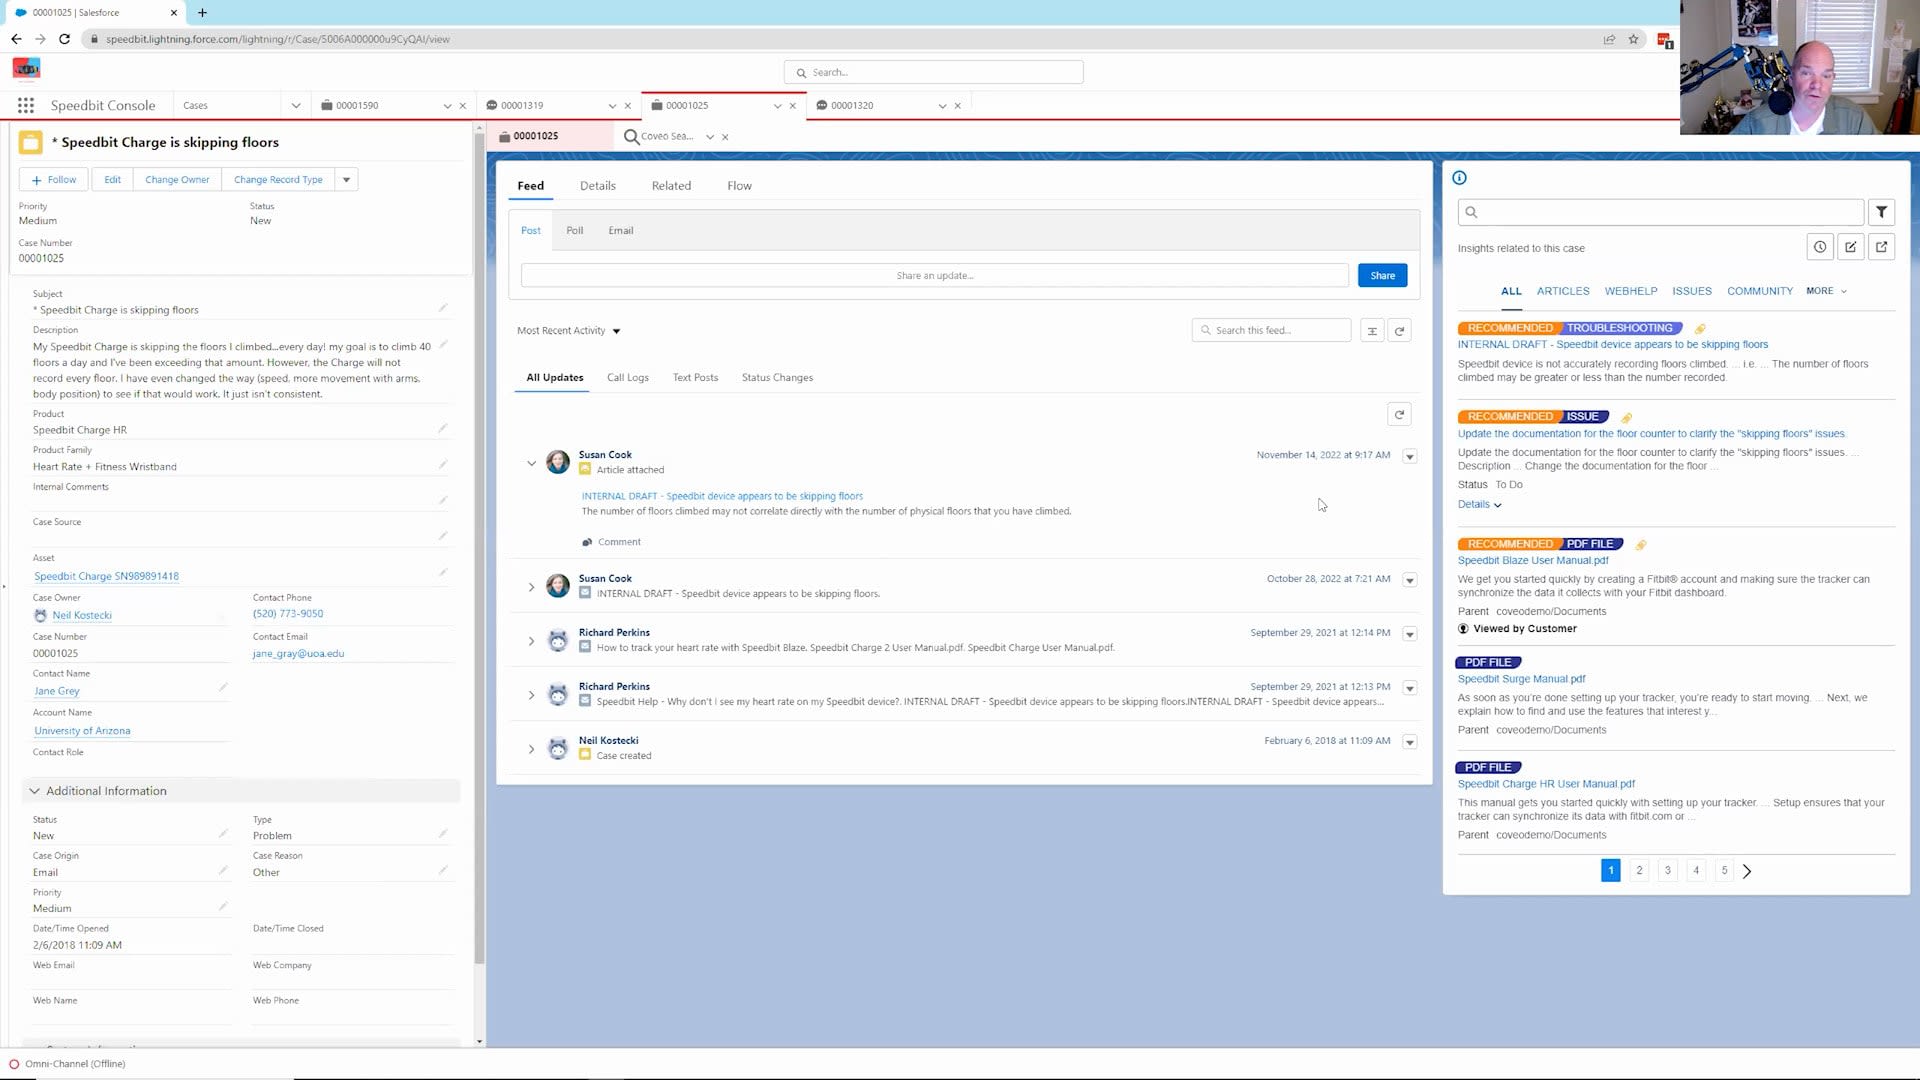The height and width of the screenshot is (1080, 1920).
Task: Expand Susan Cook October 28 post
Action: (531, 587)
